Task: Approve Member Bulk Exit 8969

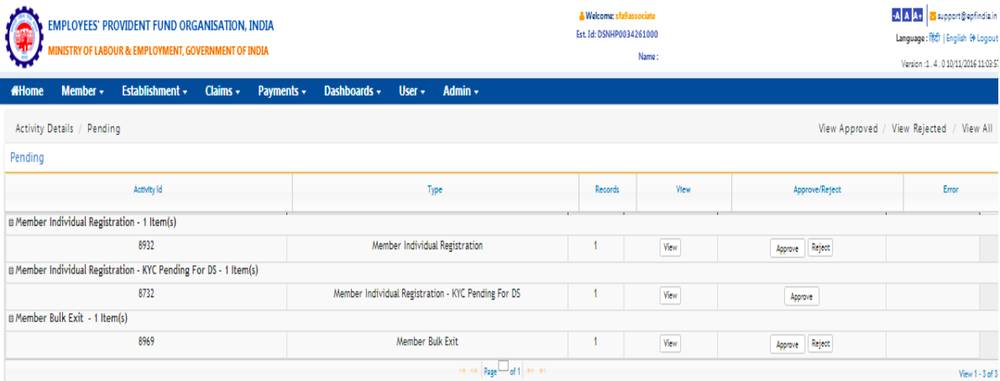Action: pyautogui.click(x=788, y=344)
